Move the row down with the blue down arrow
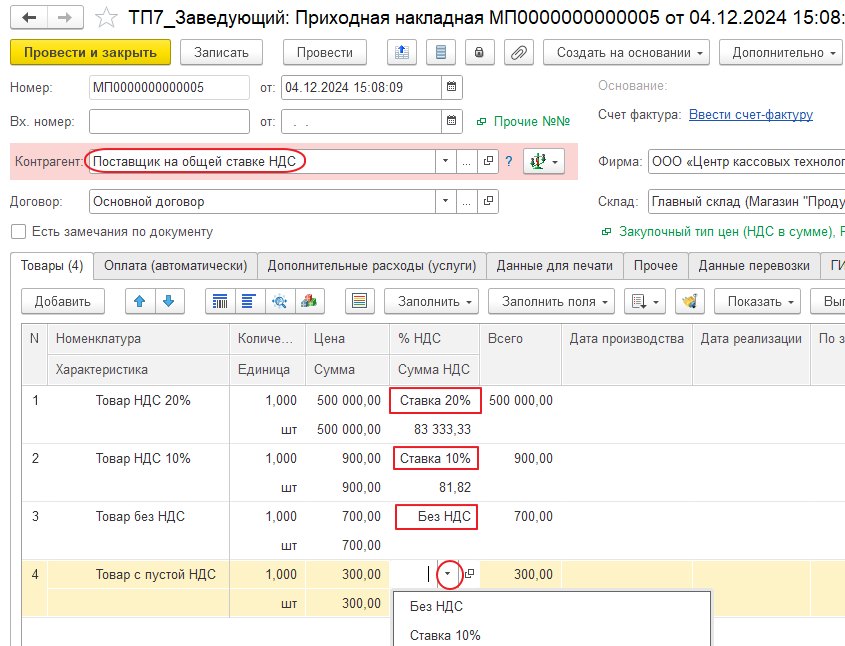The height and width of the screenshot is (646, 845). (x=169, y=301)
